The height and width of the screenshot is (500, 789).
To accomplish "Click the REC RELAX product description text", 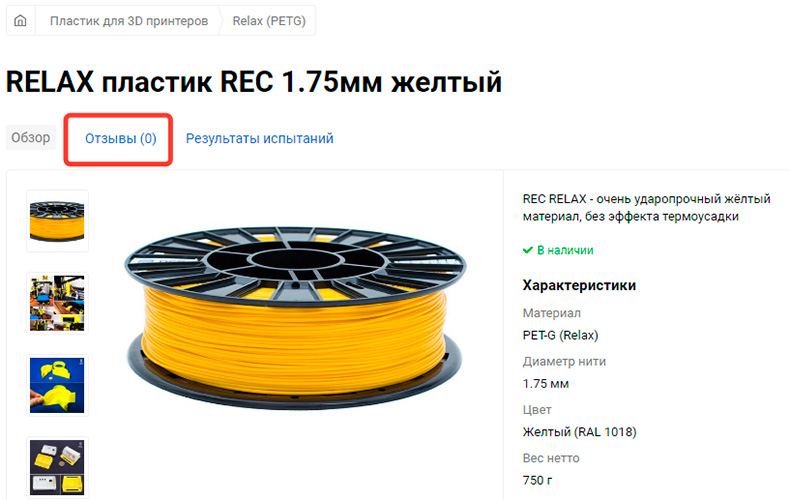I will point(647,208).
